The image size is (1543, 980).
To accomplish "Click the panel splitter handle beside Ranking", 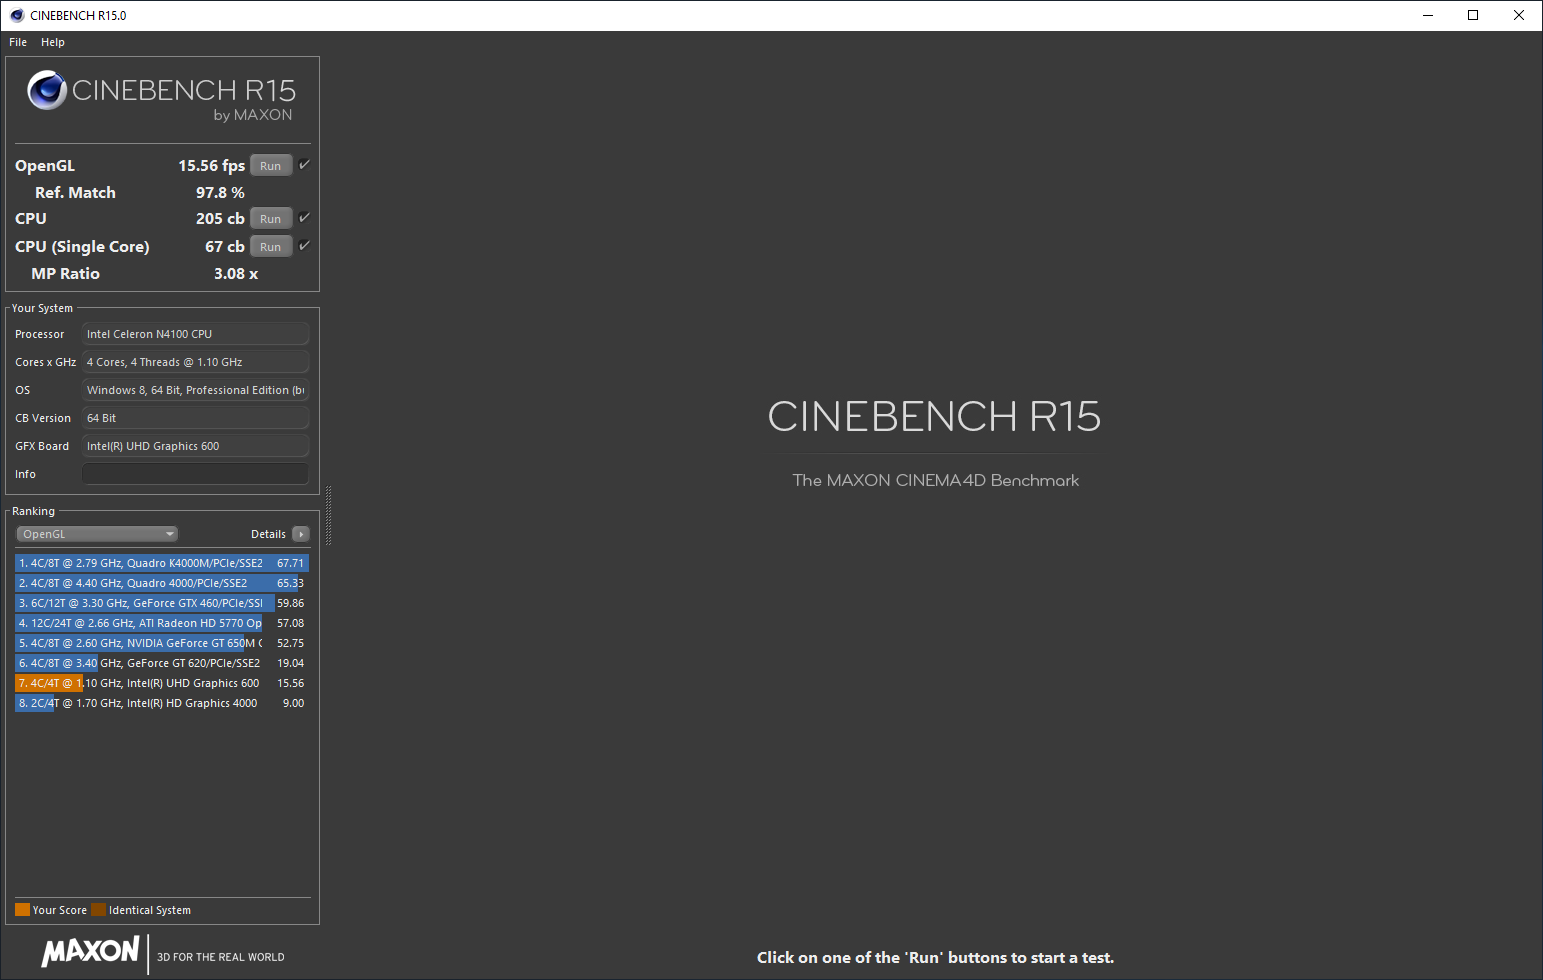I will [328, 515].
